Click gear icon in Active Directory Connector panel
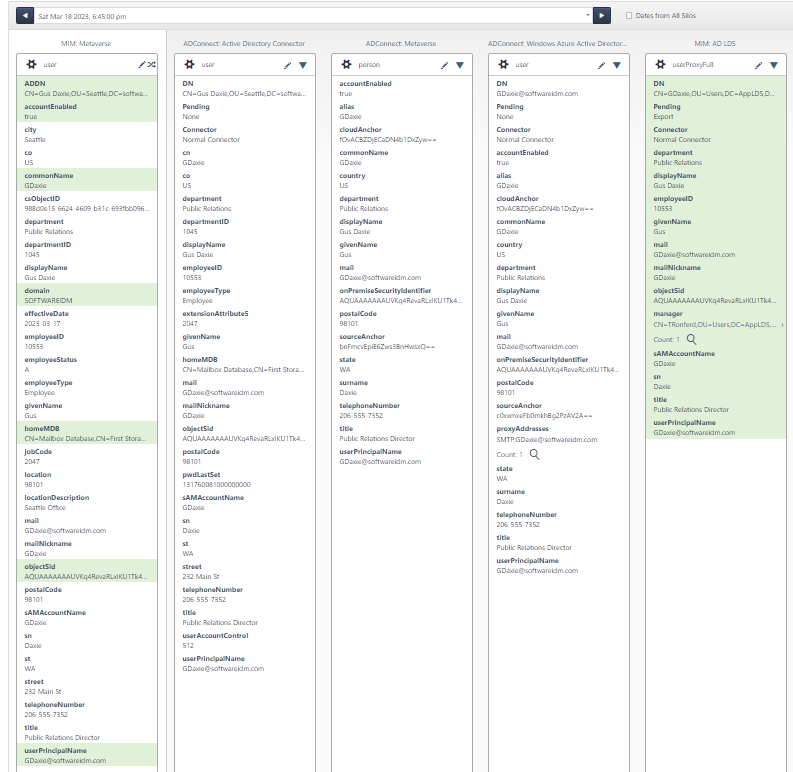 pyautogui.click(x=189, y=64)
